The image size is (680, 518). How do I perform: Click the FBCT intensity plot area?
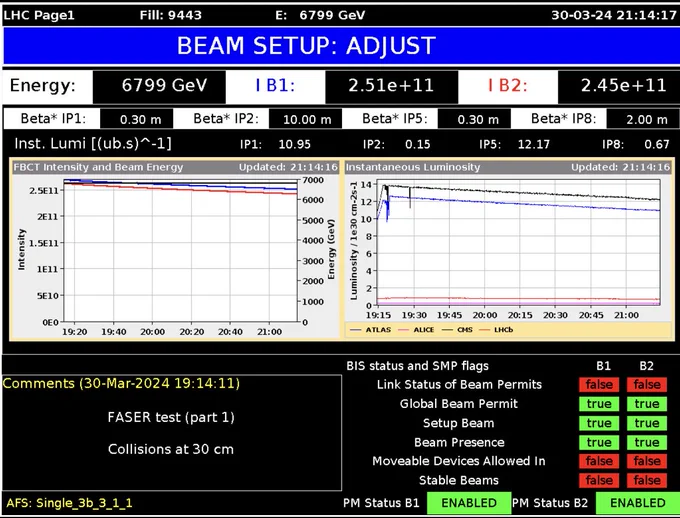[181, 250]
